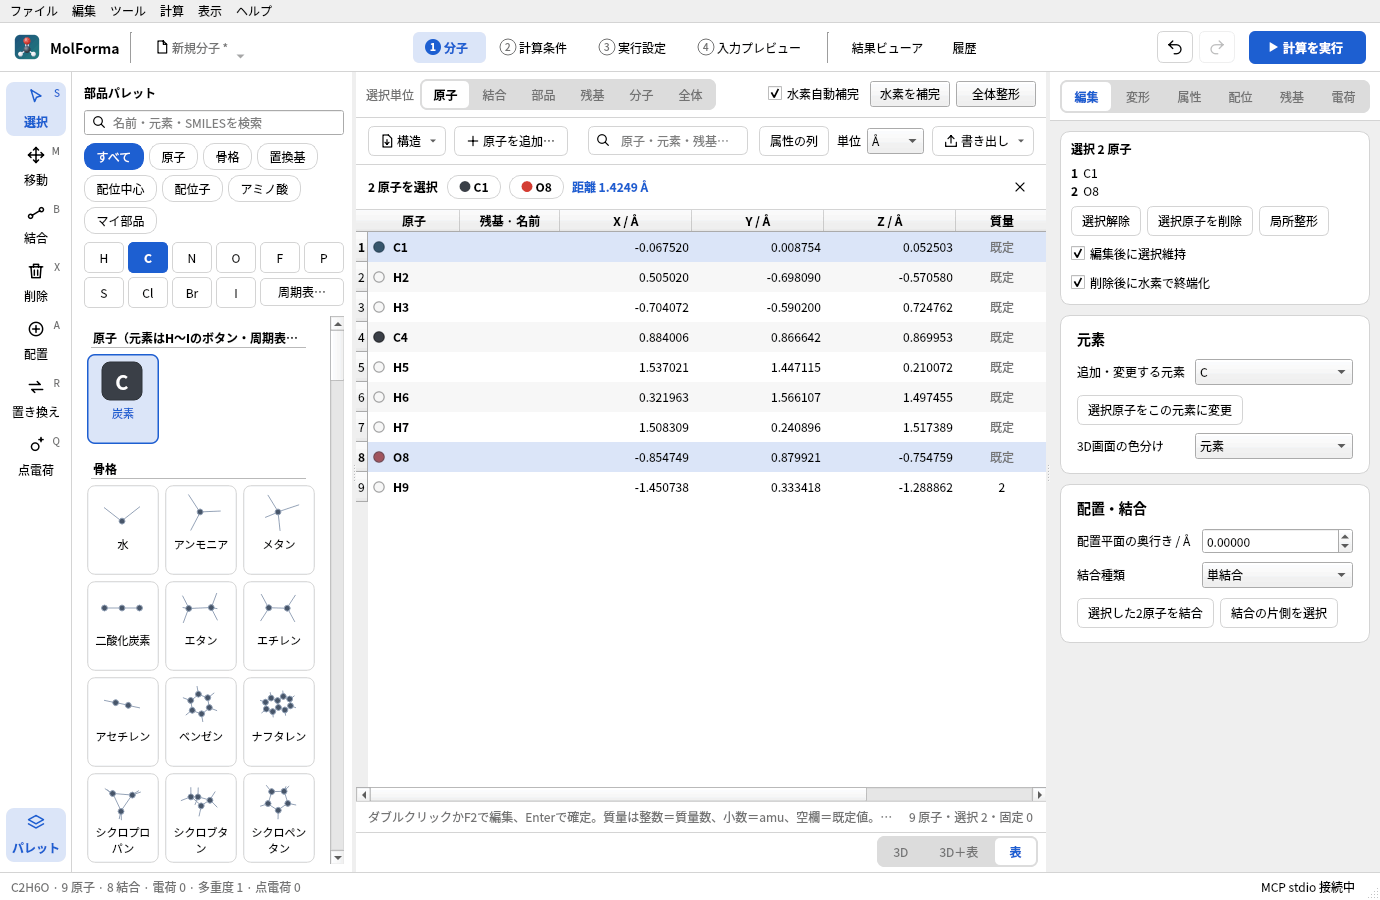Open the 構造 structure dropdown

(x=407, y=141)
